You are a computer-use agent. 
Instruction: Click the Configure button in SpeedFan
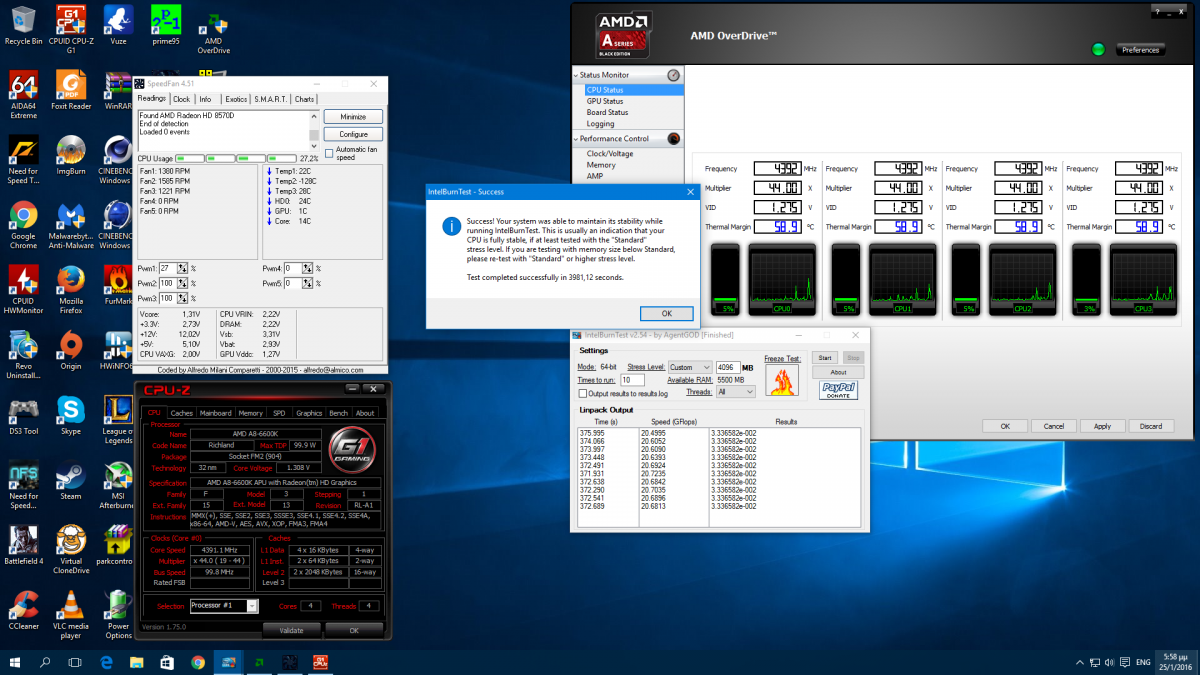[353, 133]
